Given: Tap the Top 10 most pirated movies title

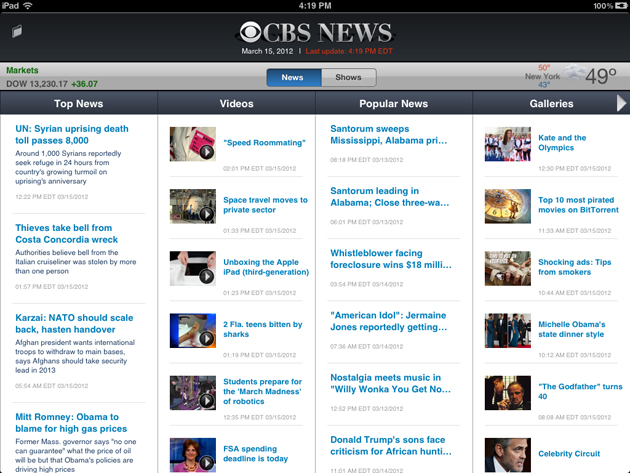Looking at the screenshot, I should pyautogui.click(x=578, y=205).
